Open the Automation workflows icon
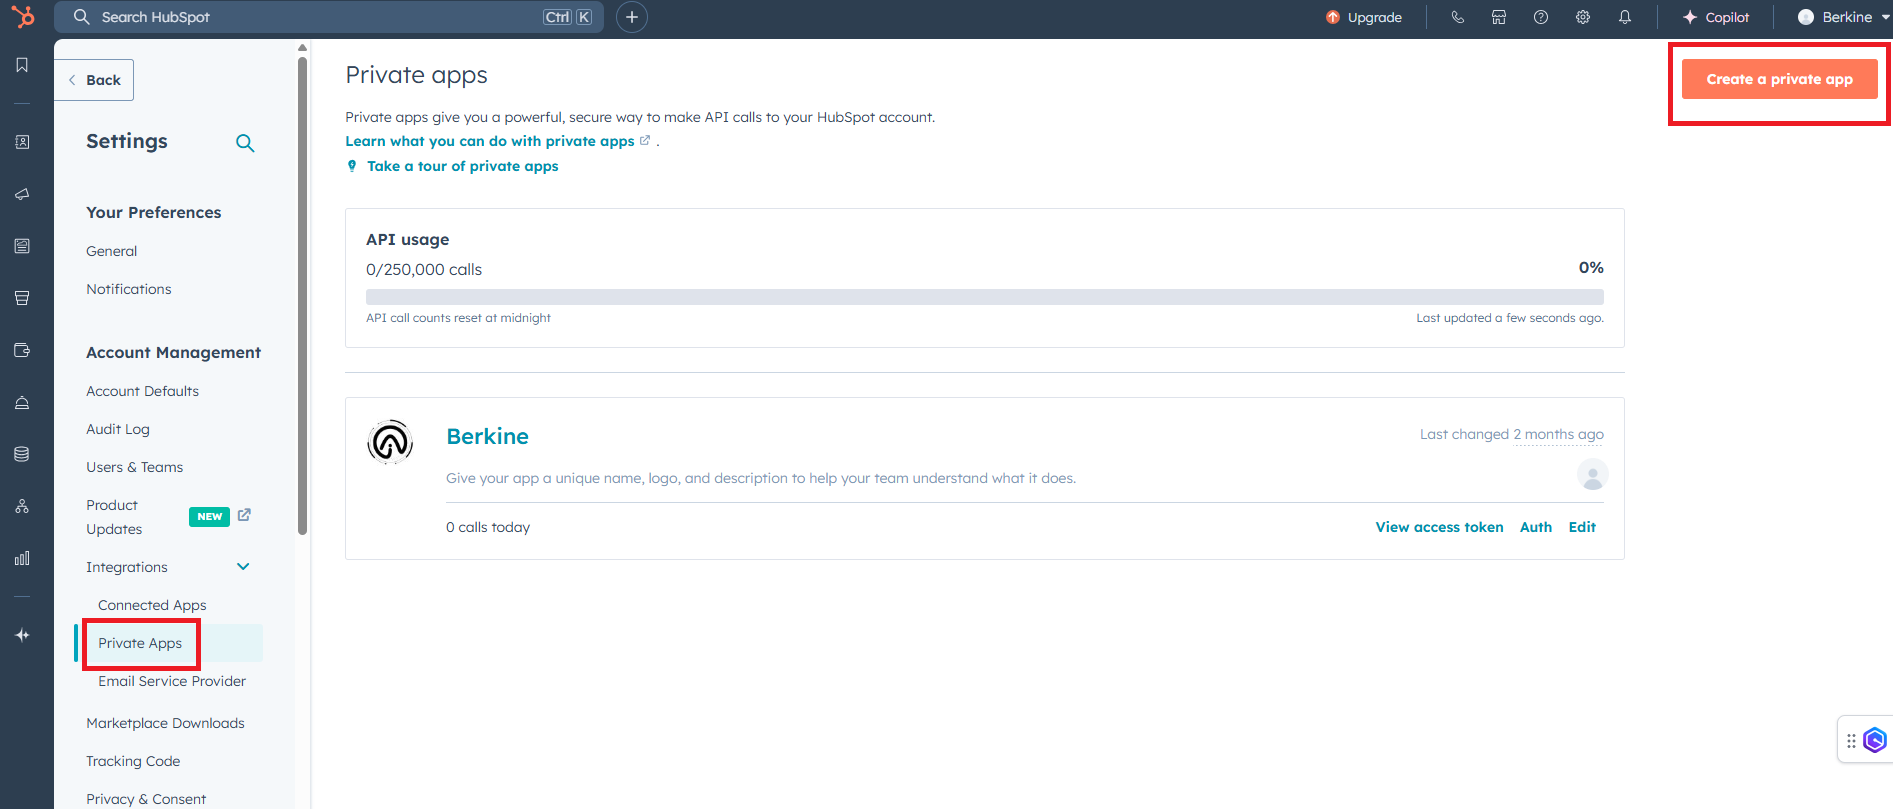This screenshot has width=1893, height=809. [x=22, y=506]
